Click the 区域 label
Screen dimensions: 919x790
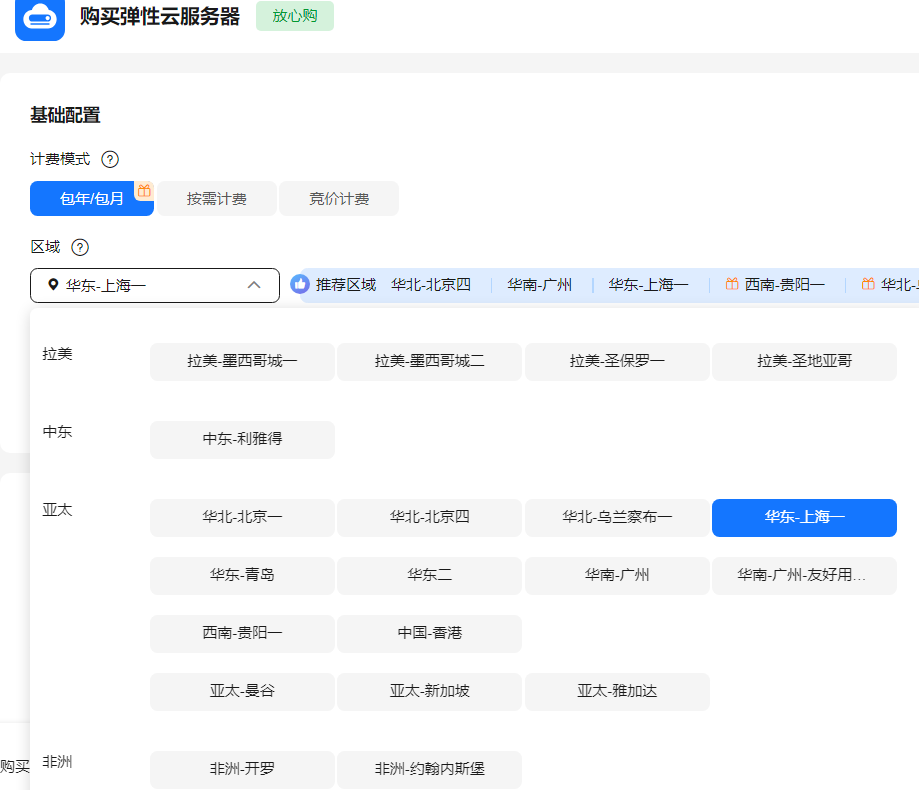pyautogui.click(x=45, y=247)
